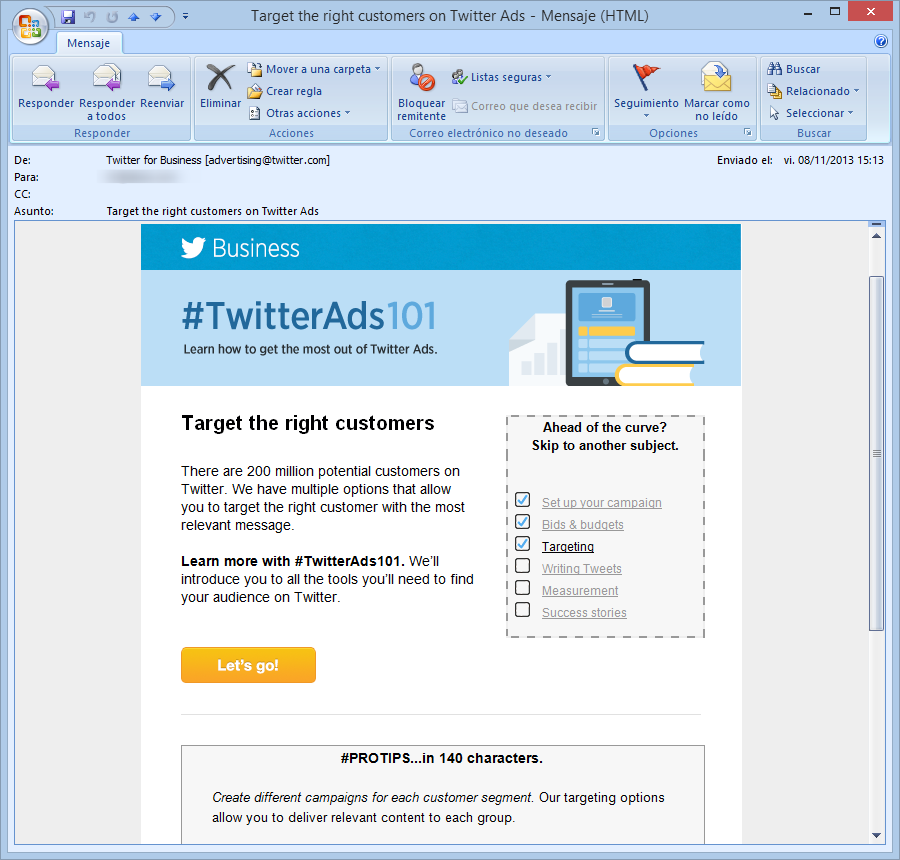Click the blurred recipient in Para field
The width and height of the screenshot is (900, 860).
pyautogui.click(x=141, y=177)
